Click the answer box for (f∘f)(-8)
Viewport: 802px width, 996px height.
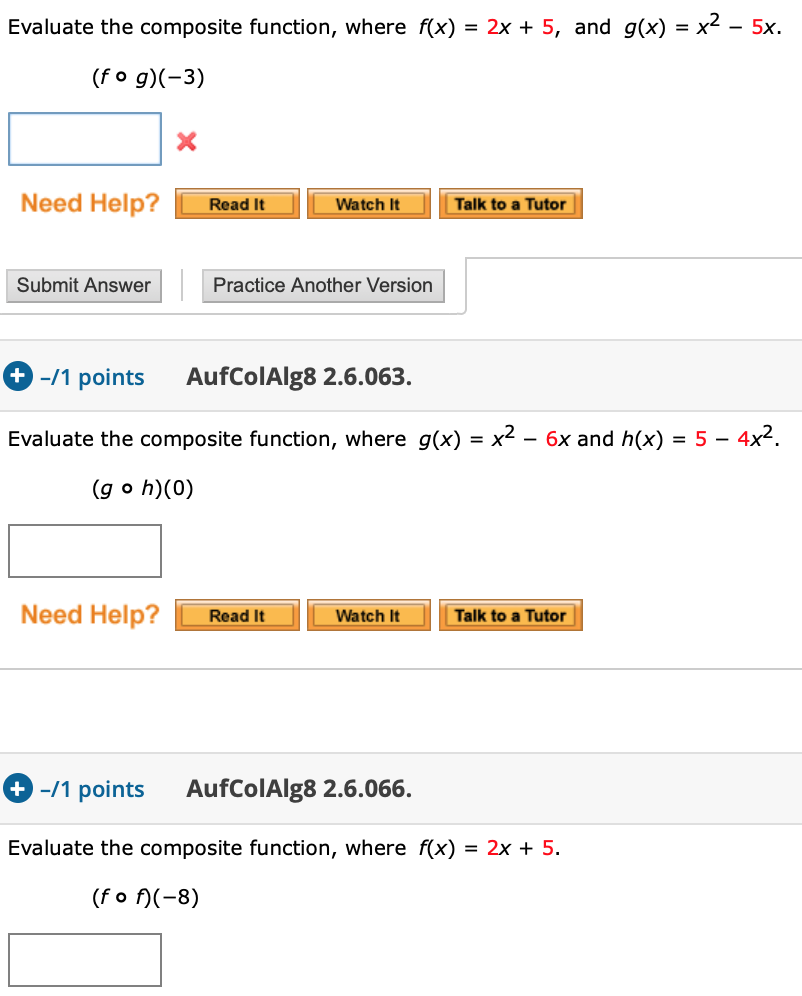click(x=84, y=959)
